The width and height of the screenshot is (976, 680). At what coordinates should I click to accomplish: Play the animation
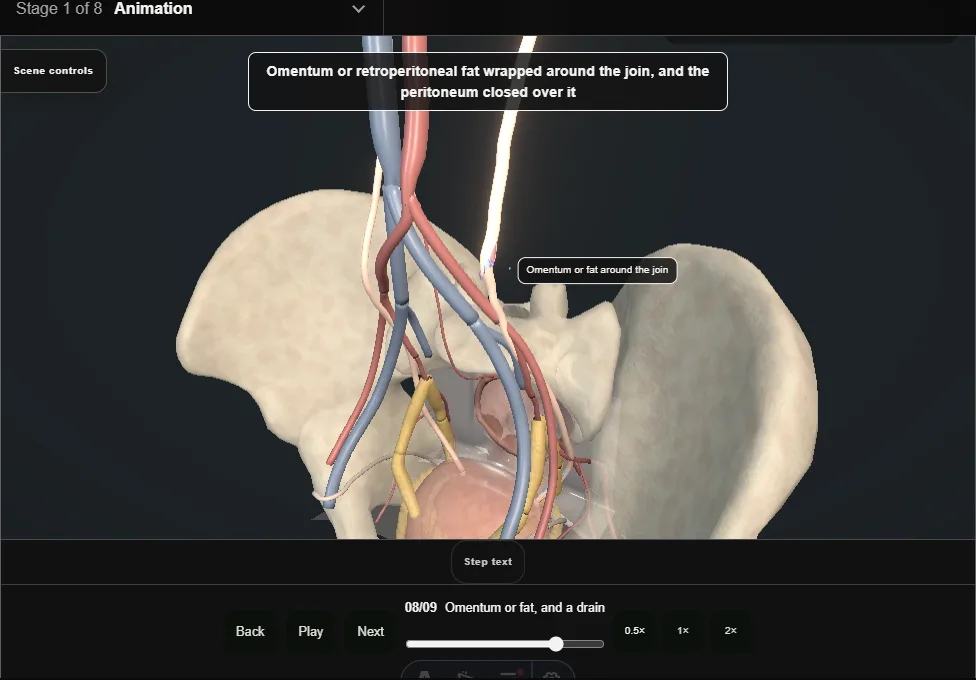pos(311,631)
